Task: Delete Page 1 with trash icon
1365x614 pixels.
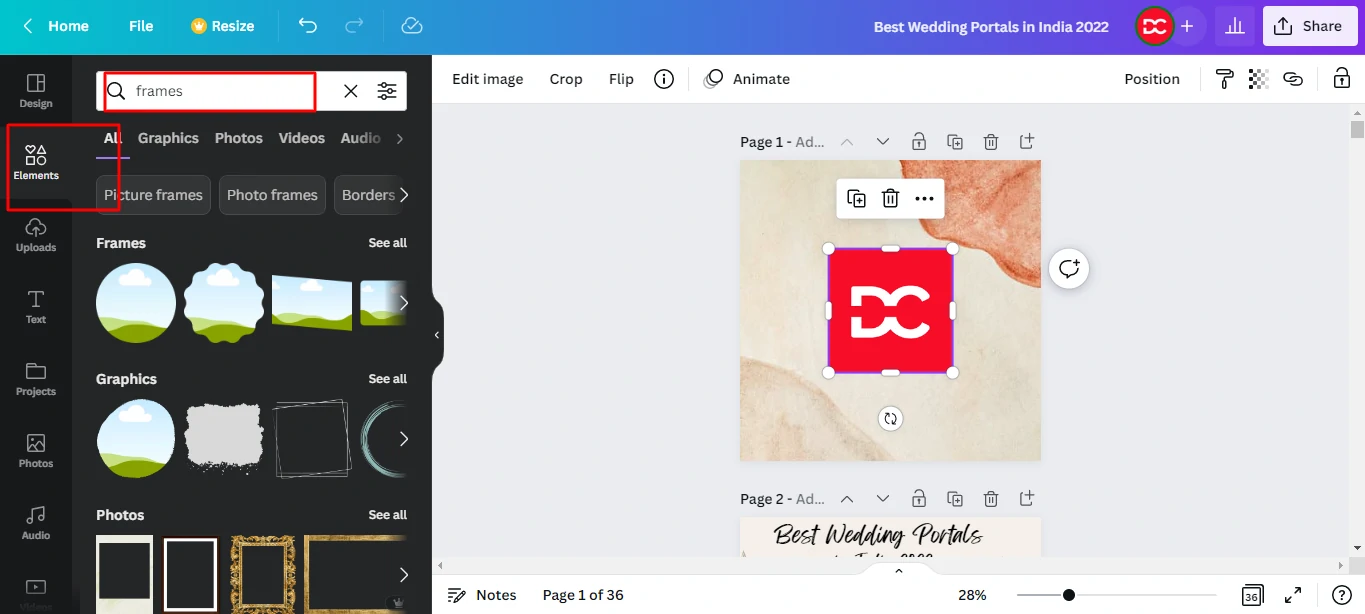Action: [x=991, y=141]
